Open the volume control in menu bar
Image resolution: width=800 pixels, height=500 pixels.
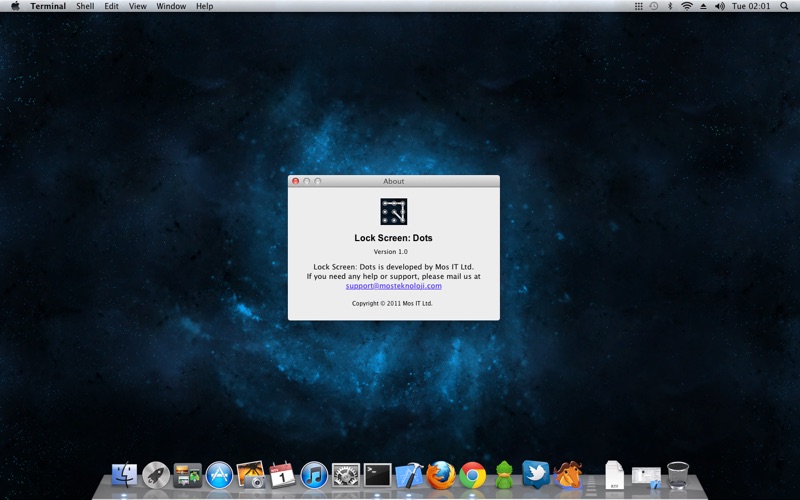[x=720, y=6]
